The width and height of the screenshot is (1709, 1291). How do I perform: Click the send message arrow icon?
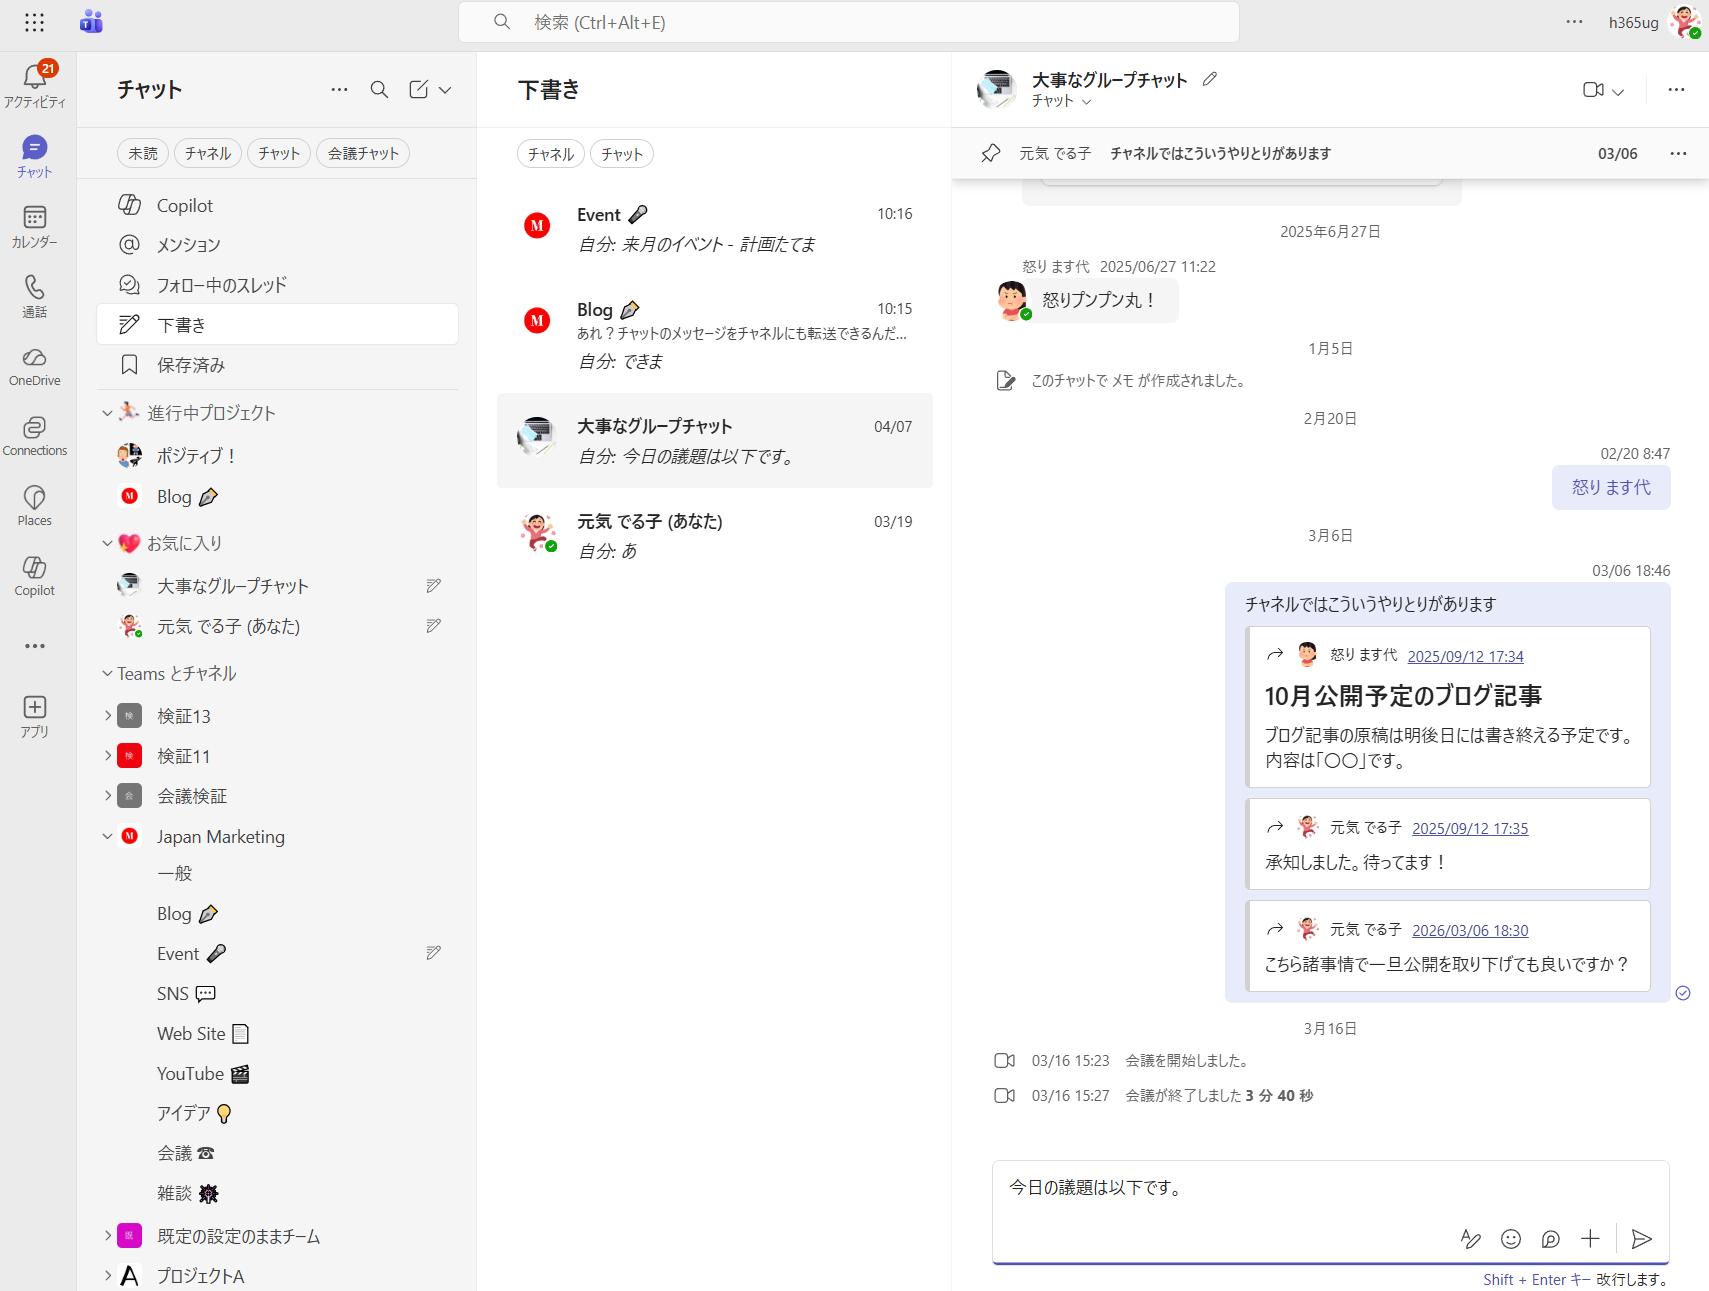[1641, 1239]
